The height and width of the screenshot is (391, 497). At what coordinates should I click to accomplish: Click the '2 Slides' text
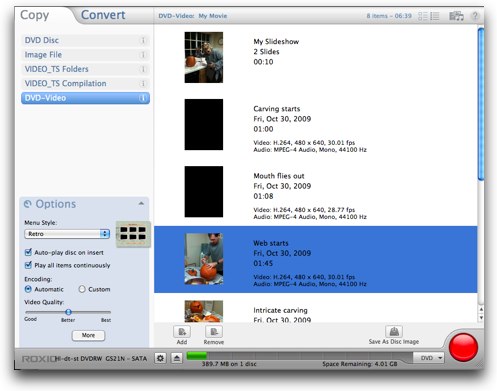(x=266, y=52)
